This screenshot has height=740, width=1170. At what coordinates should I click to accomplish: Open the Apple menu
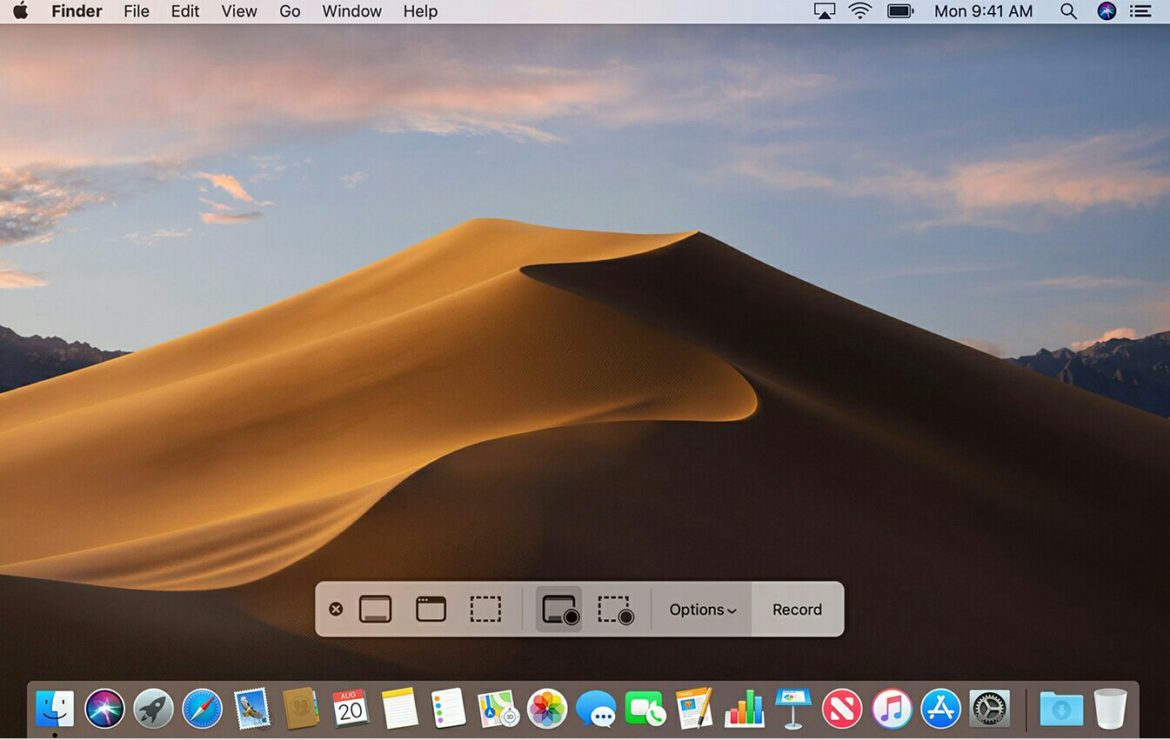click(21, 11)
